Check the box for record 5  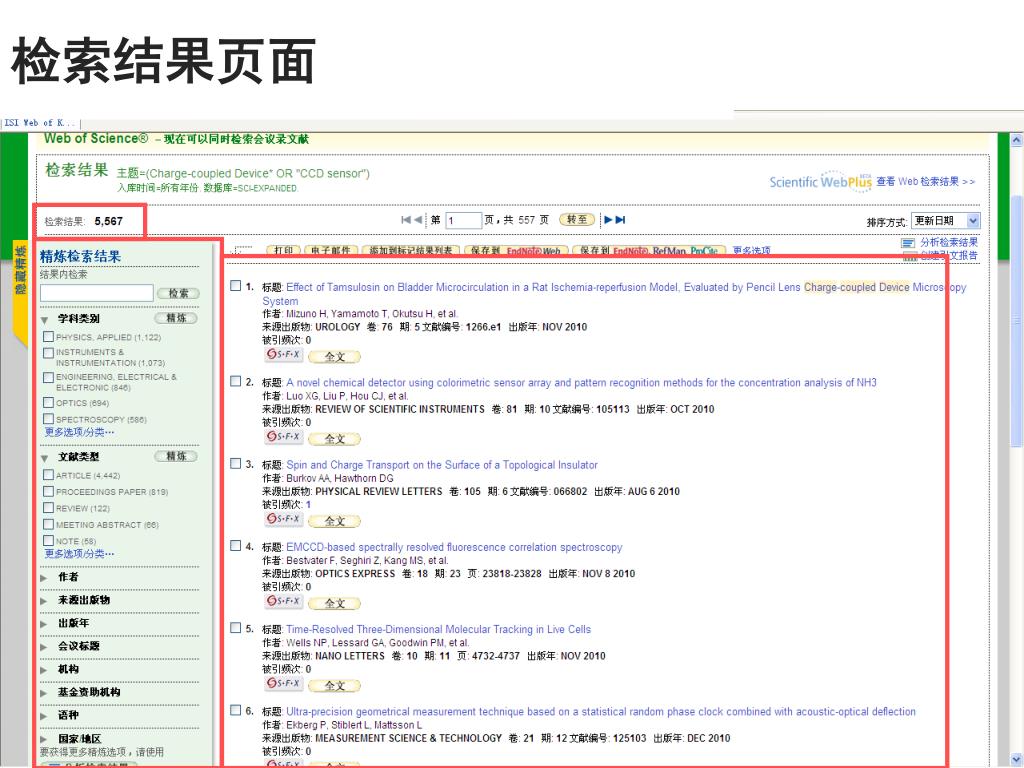pyautogui.click(x=236, y=628)
